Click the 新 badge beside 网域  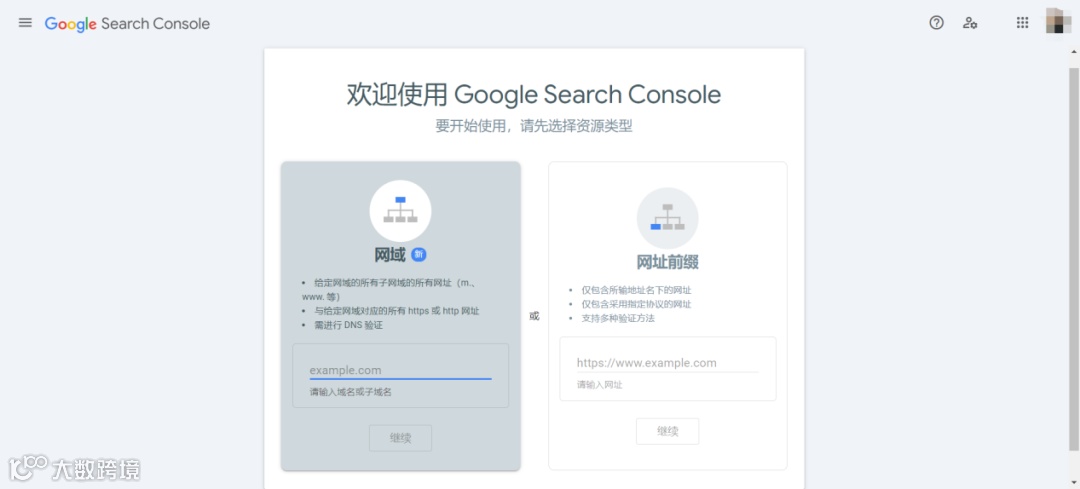click(x=419, y=255)
